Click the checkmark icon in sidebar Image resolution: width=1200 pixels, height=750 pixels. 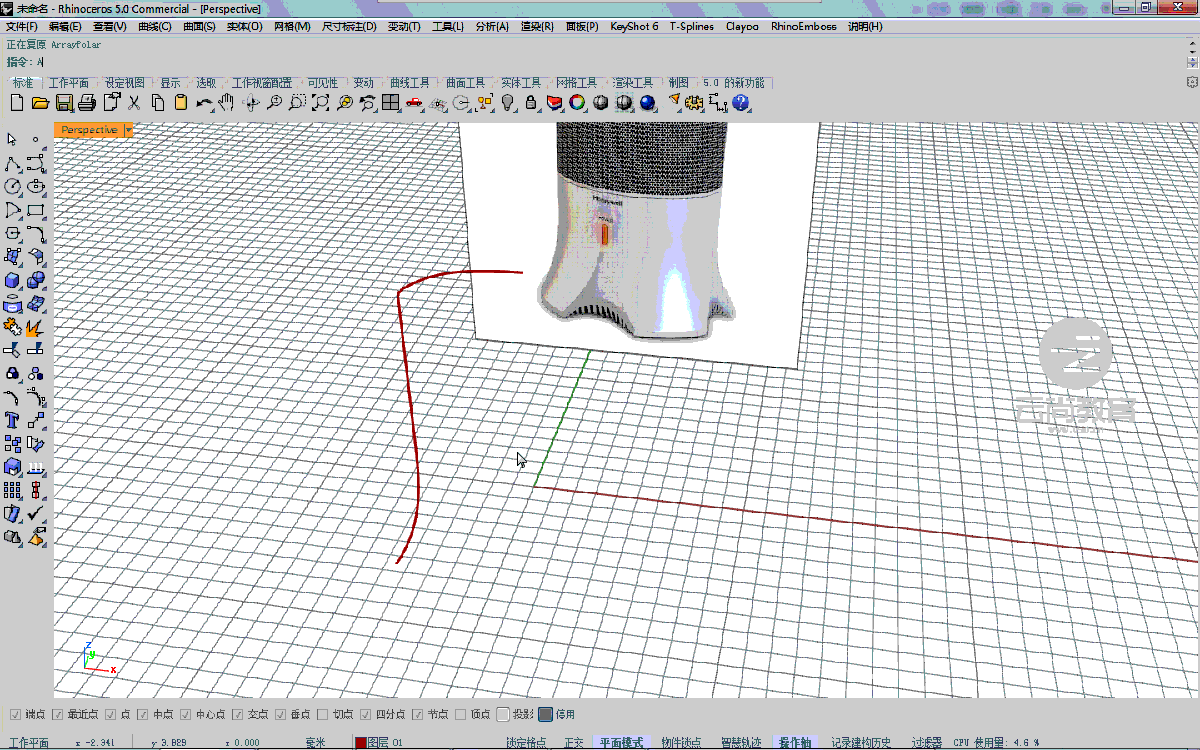coord(36,513)
